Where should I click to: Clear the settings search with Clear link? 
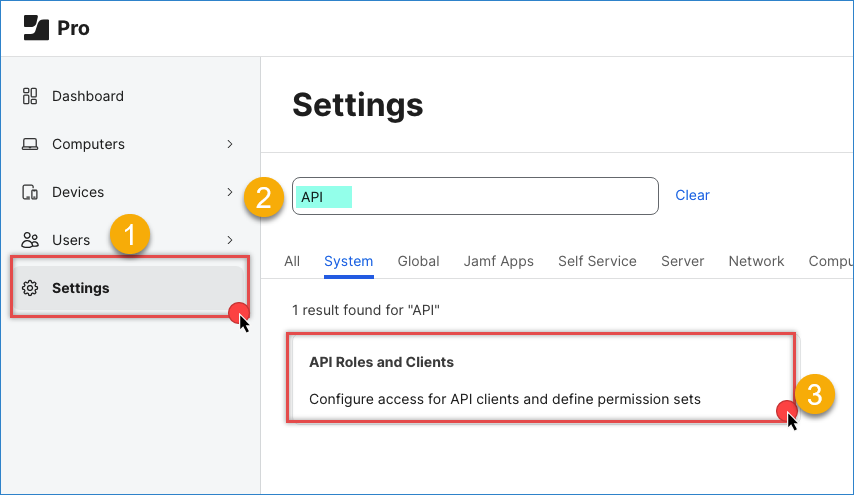(x=692, y=195)
